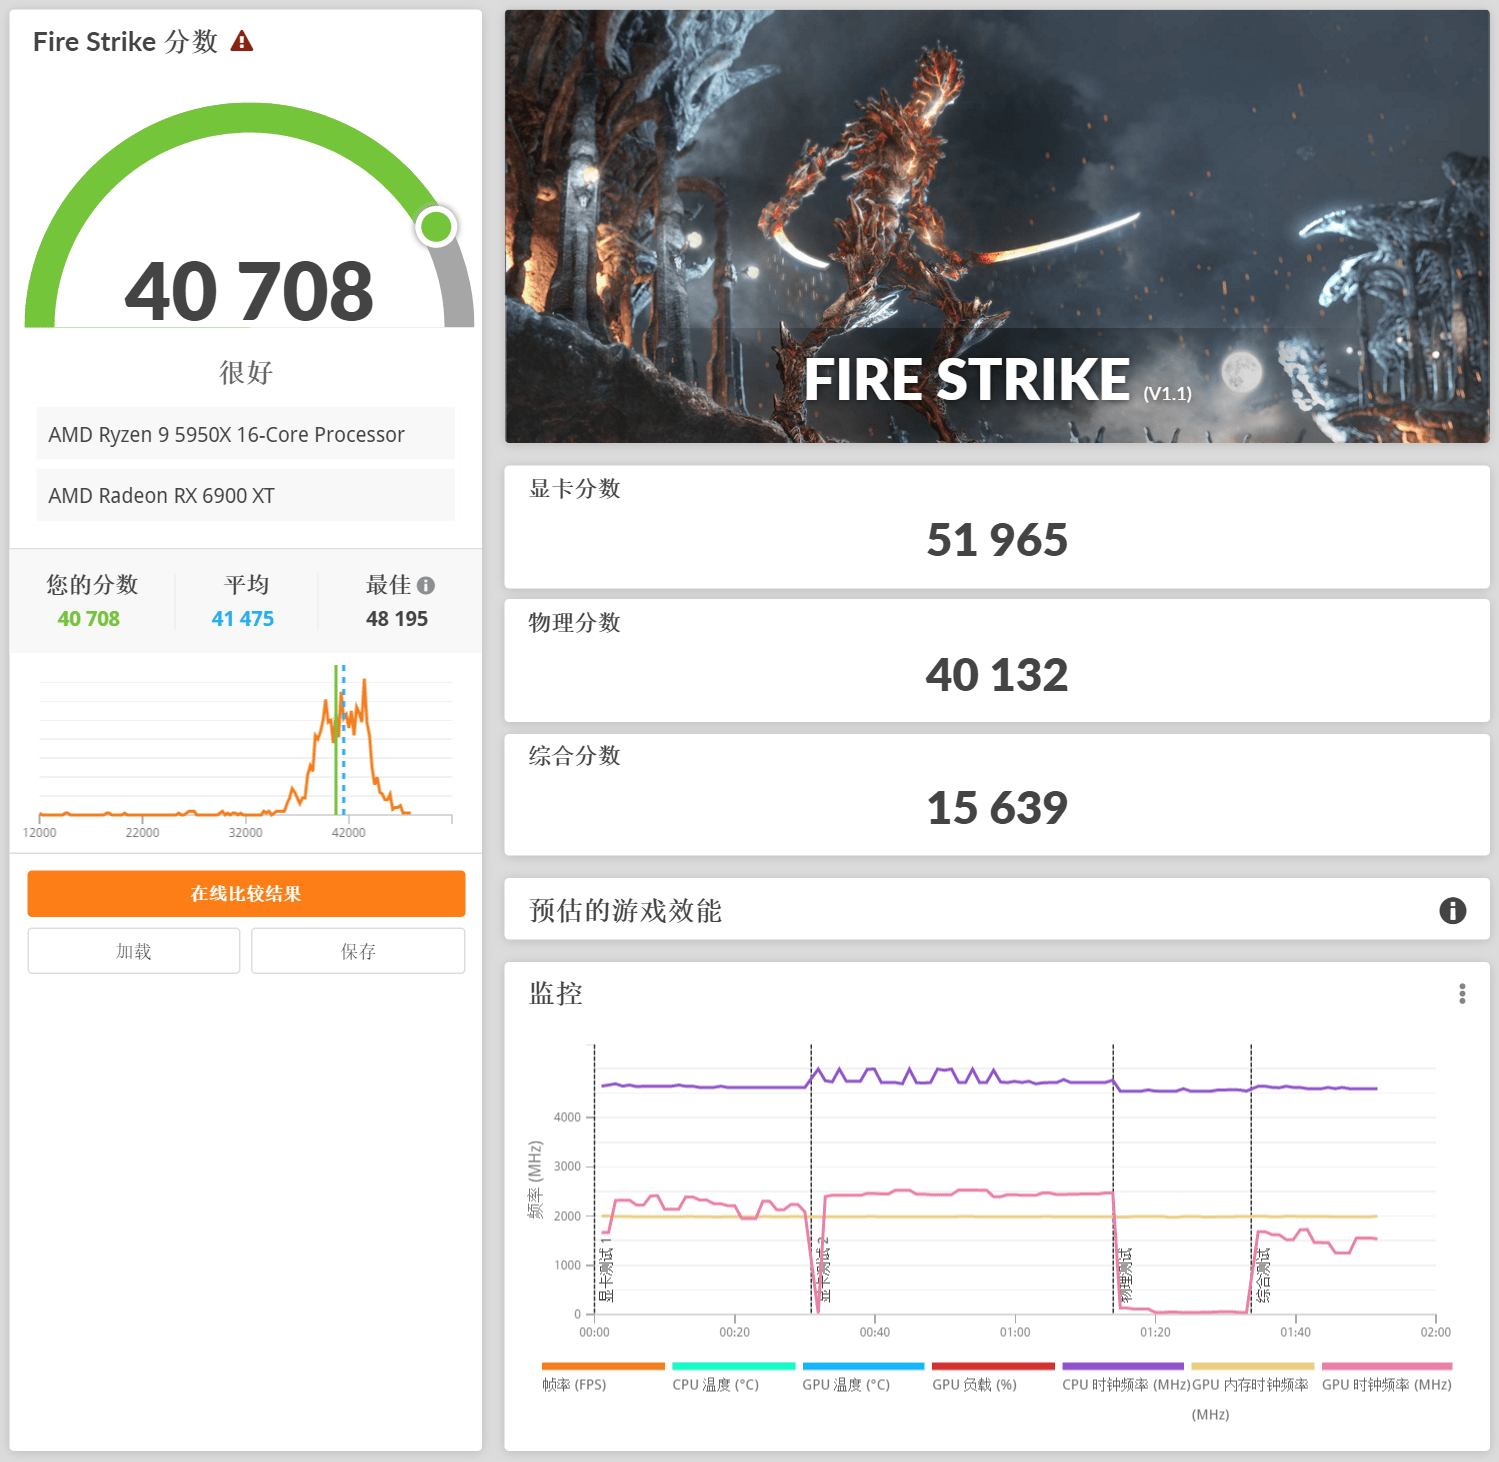Click the 平均 score 41 475
The image size is (1499, 1462).
[x=242, y=619]
